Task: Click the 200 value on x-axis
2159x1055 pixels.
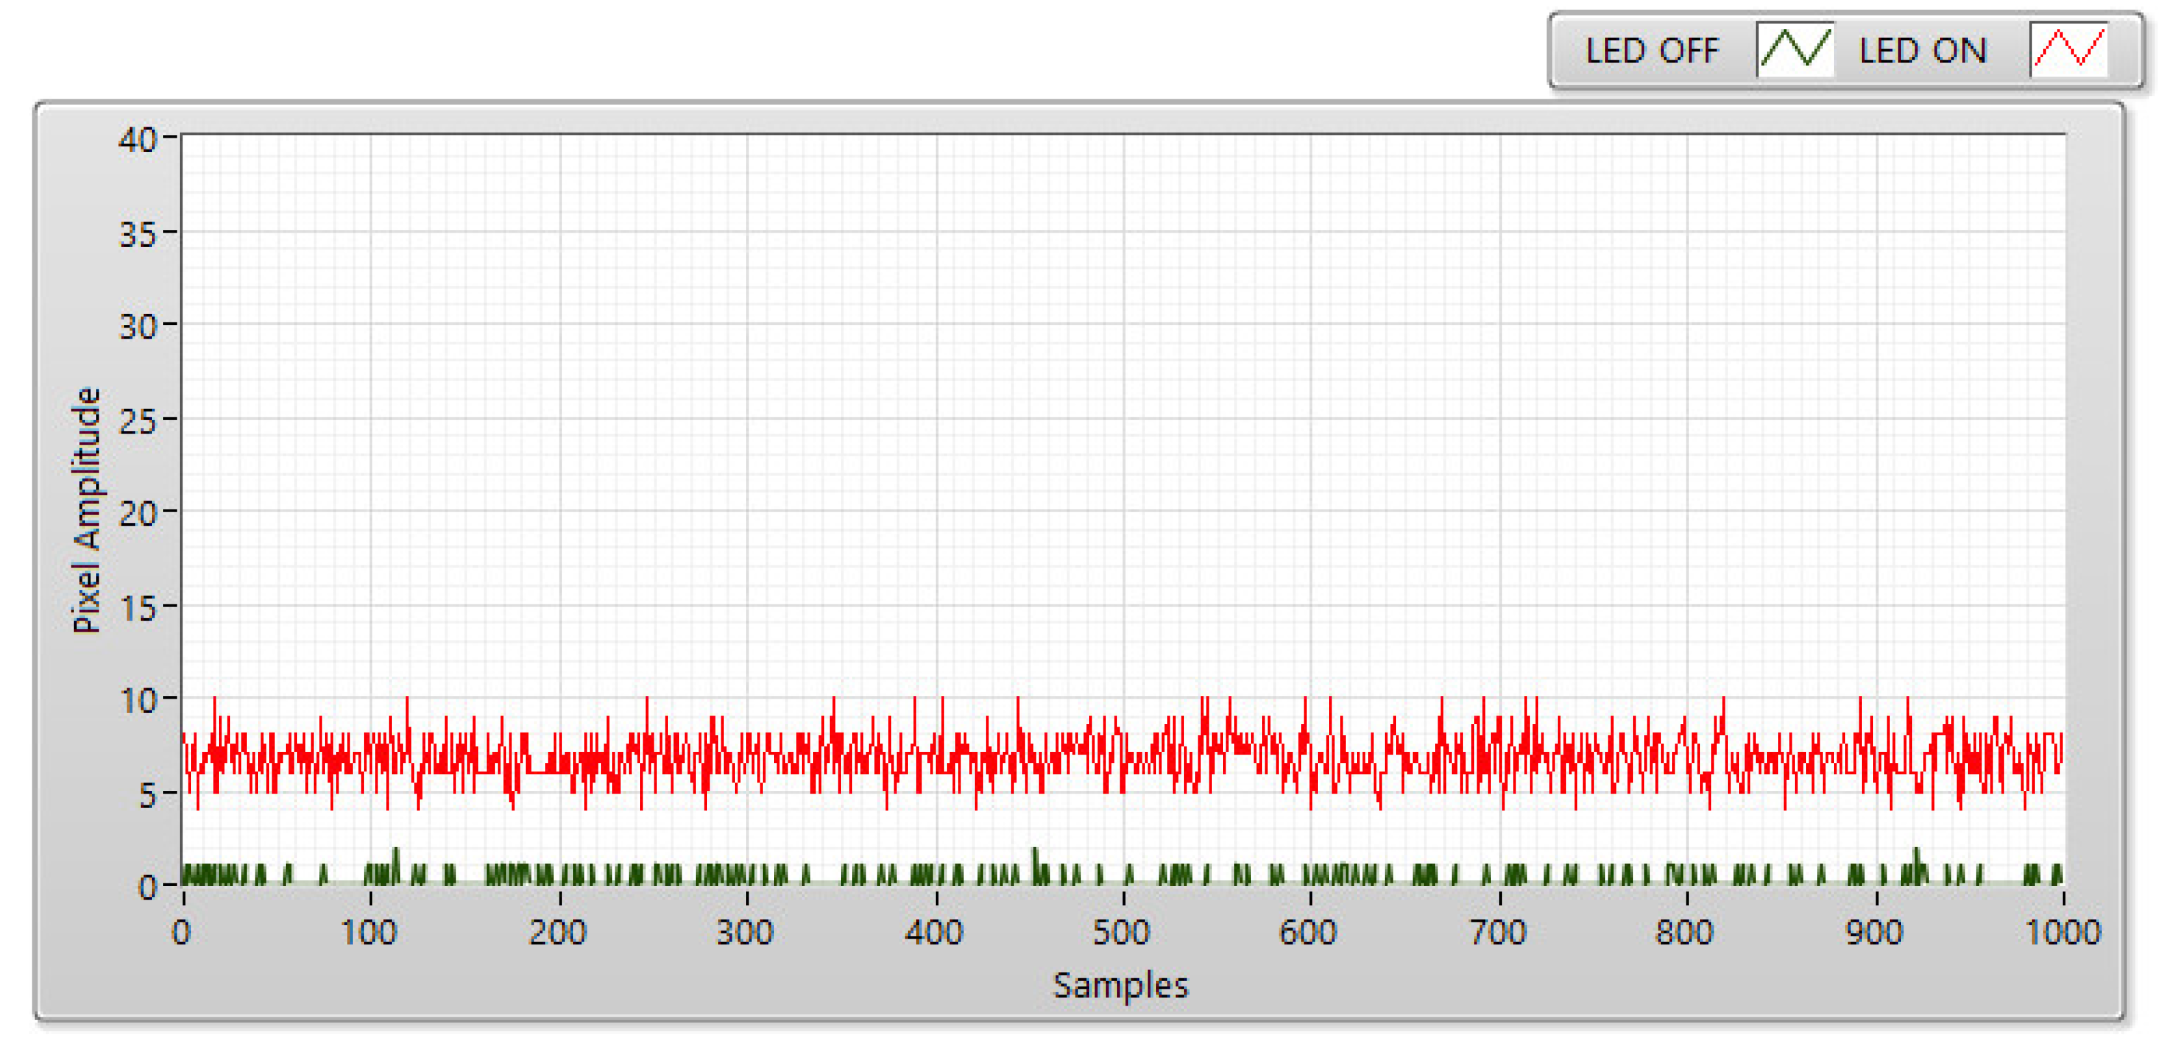Action: (558, 932)
